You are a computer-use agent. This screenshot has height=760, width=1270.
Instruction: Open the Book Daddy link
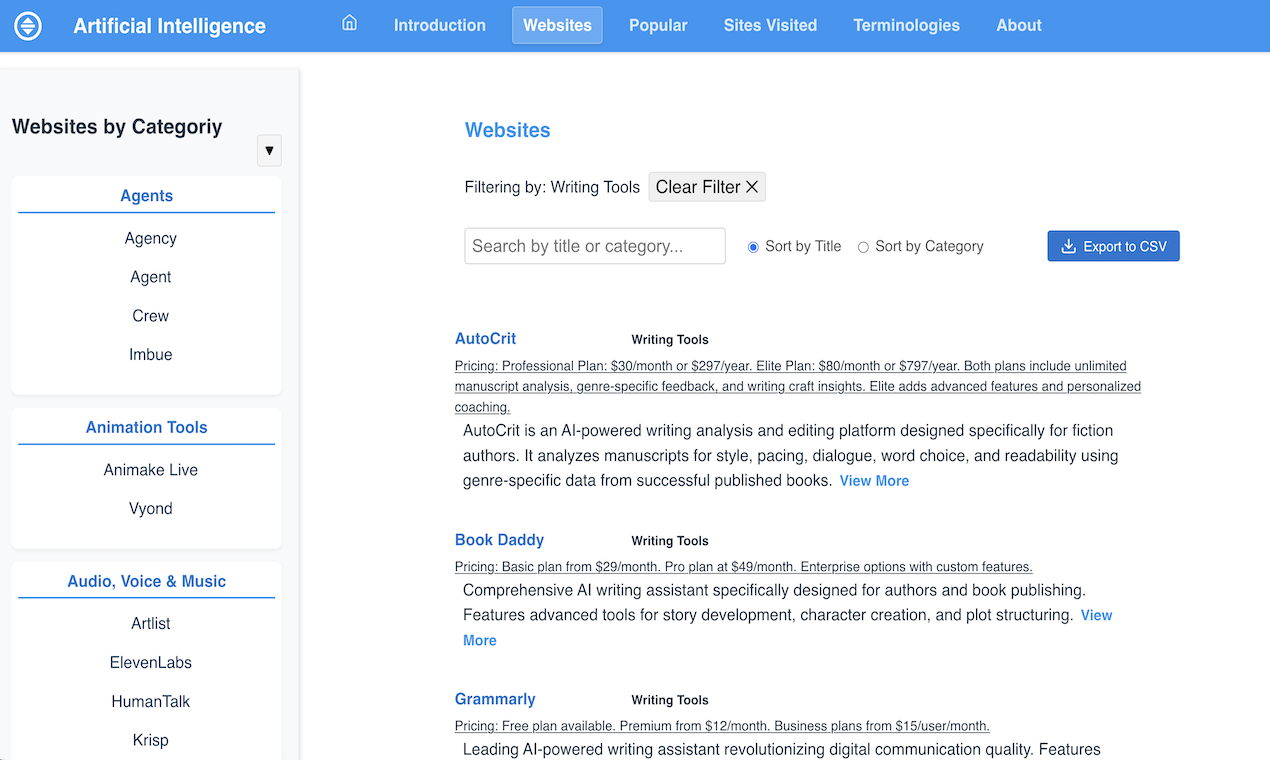[499, 540]
